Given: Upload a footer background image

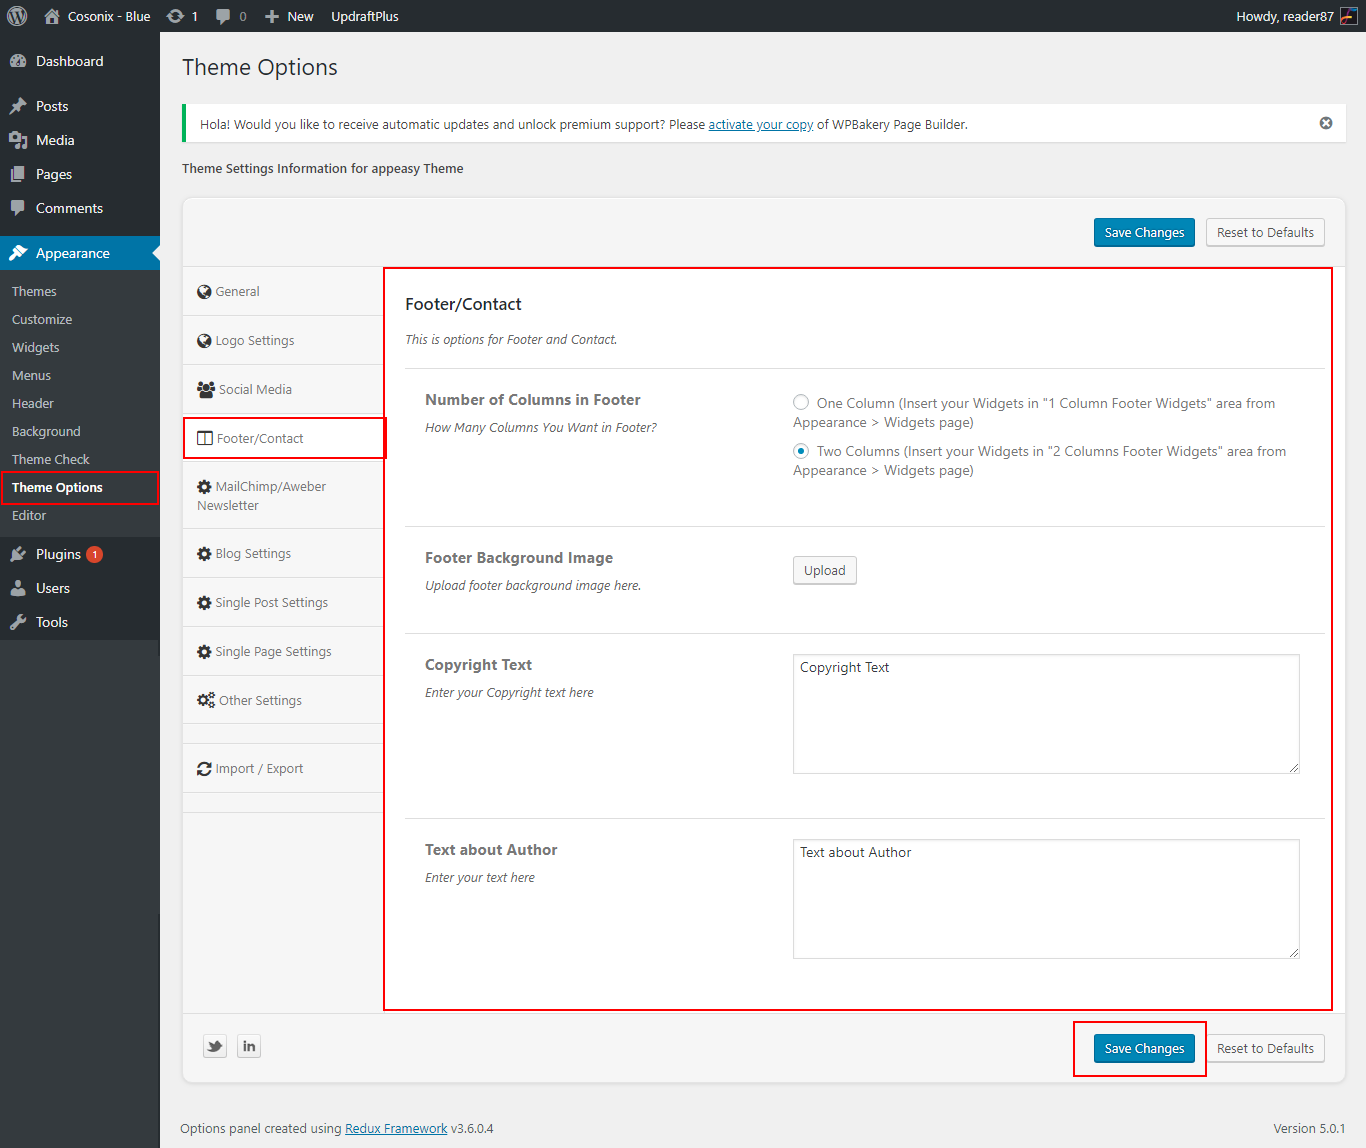Looking at the screenshot, I should [824, 570].
